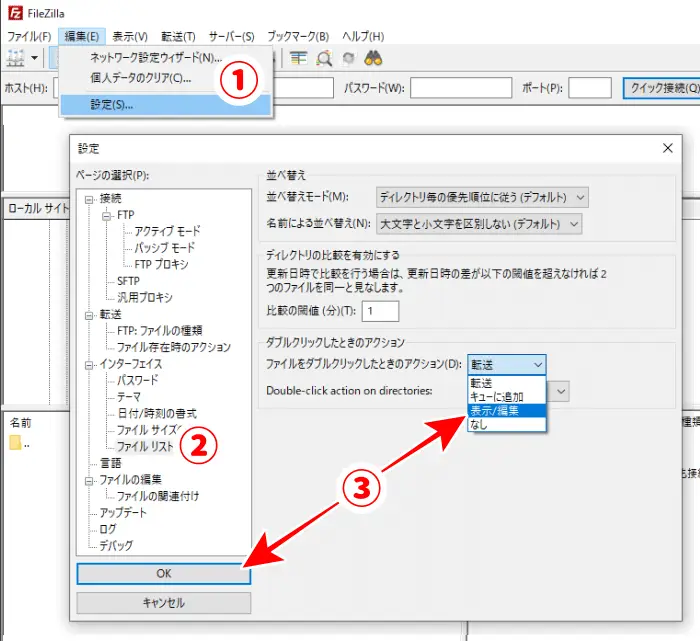Image resolution: width=700 pixels, height=641 pixels.
Task: Toggle directory comparison toolbar icon
Action: point(298,58)
